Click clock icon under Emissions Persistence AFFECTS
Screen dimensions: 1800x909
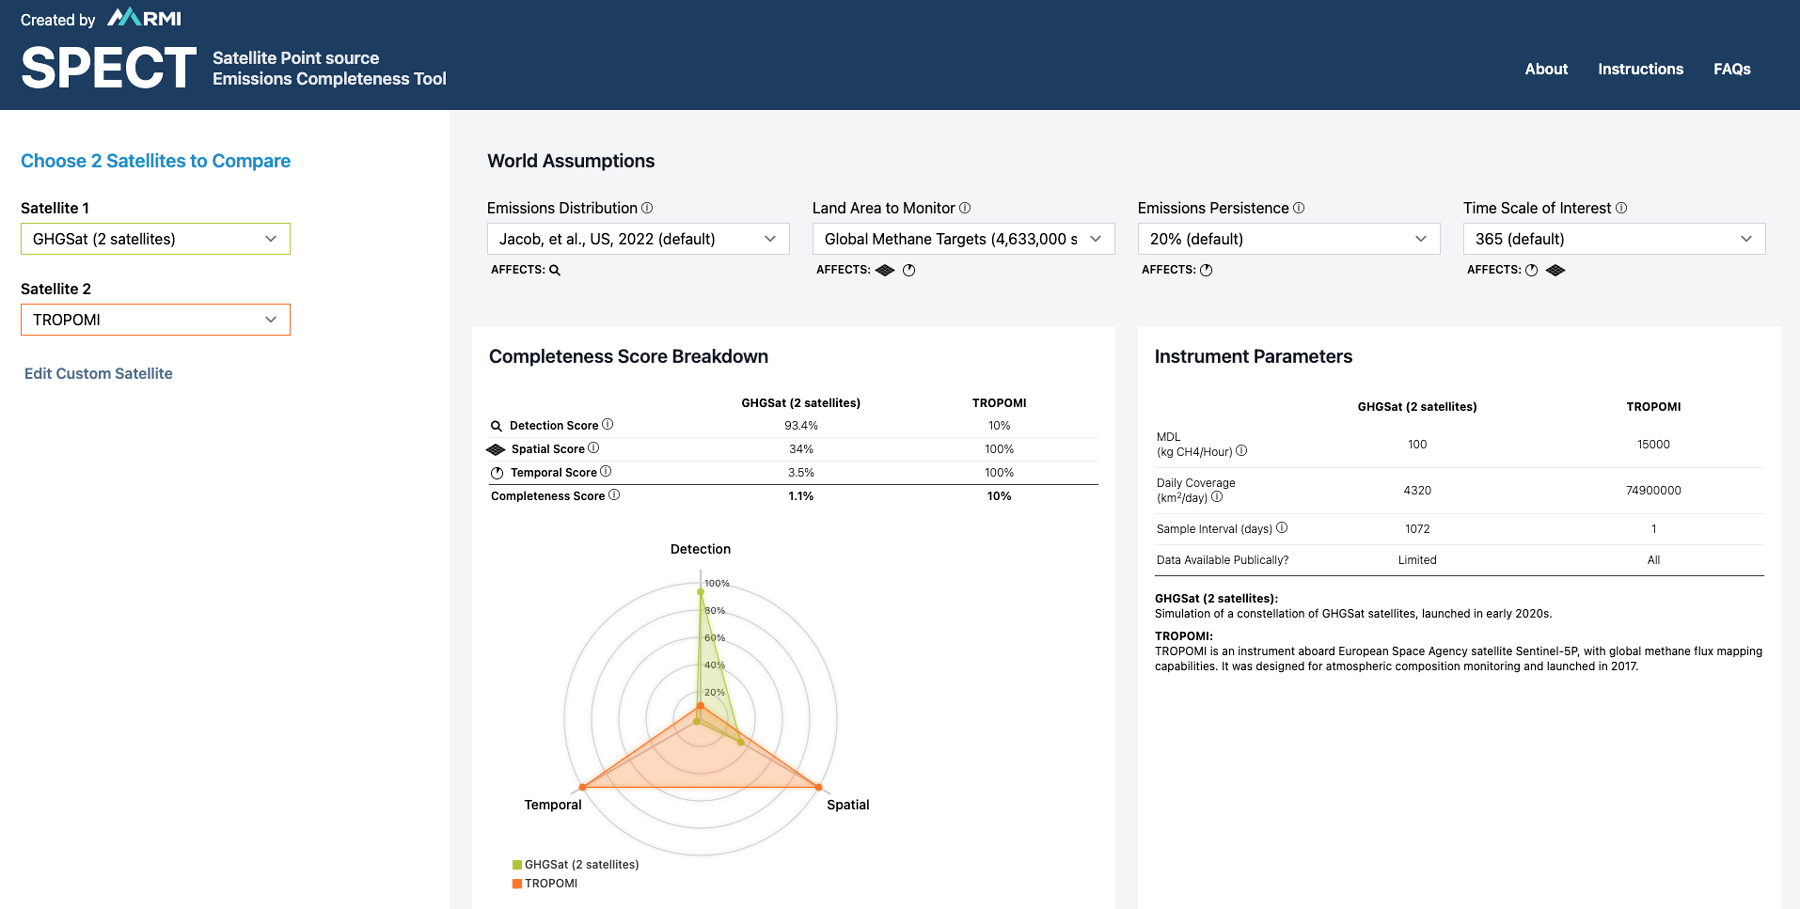click(1206, 270)
